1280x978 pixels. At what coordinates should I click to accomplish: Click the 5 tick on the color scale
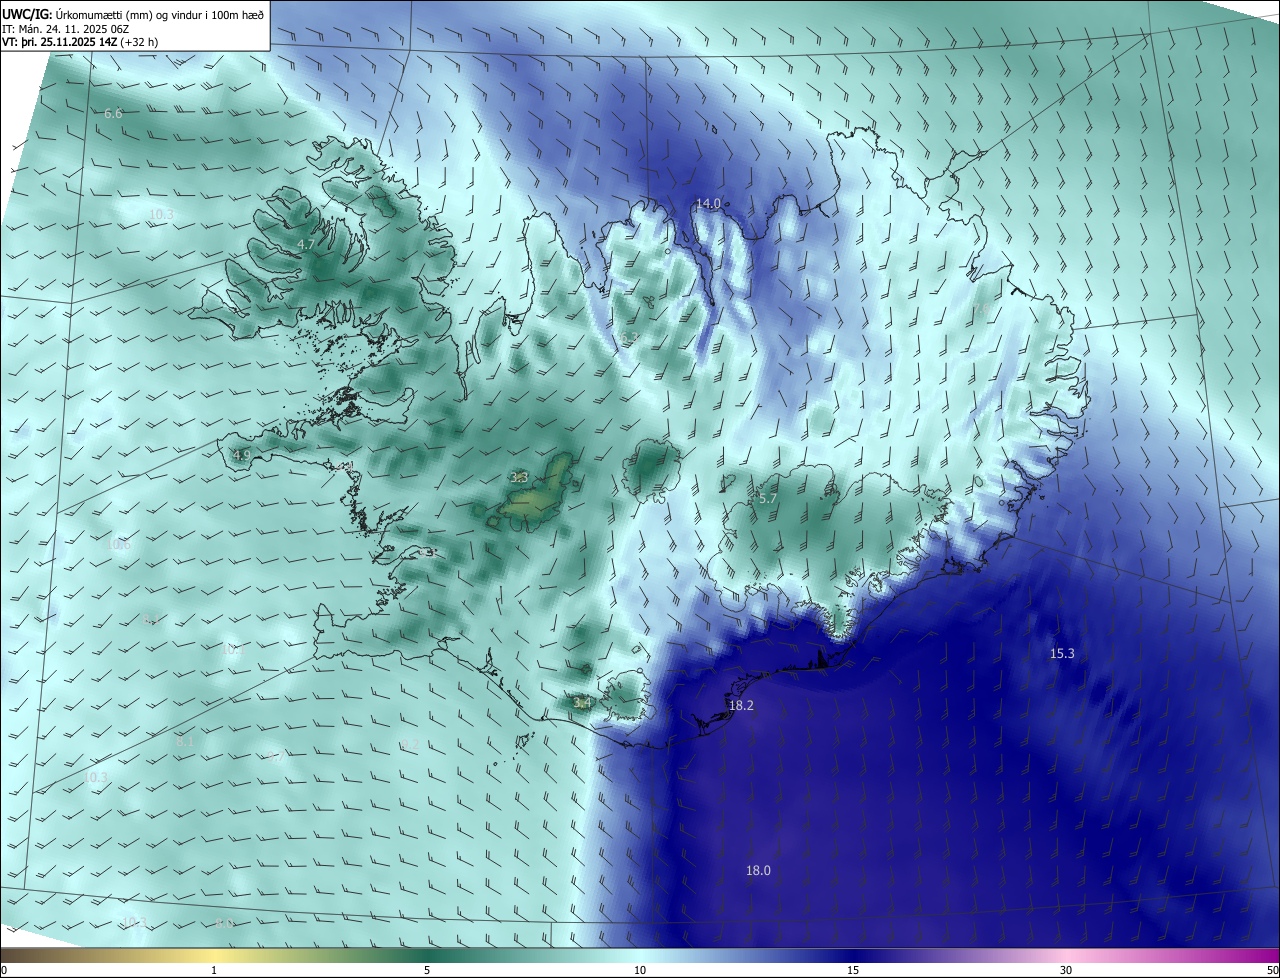[427, 970]
